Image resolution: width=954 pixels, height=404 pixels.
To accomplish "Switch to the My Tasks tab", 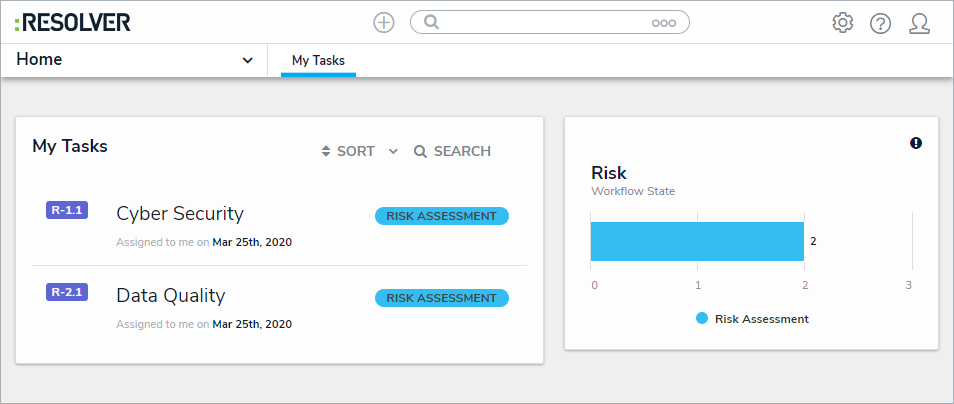I will point(318,61).
